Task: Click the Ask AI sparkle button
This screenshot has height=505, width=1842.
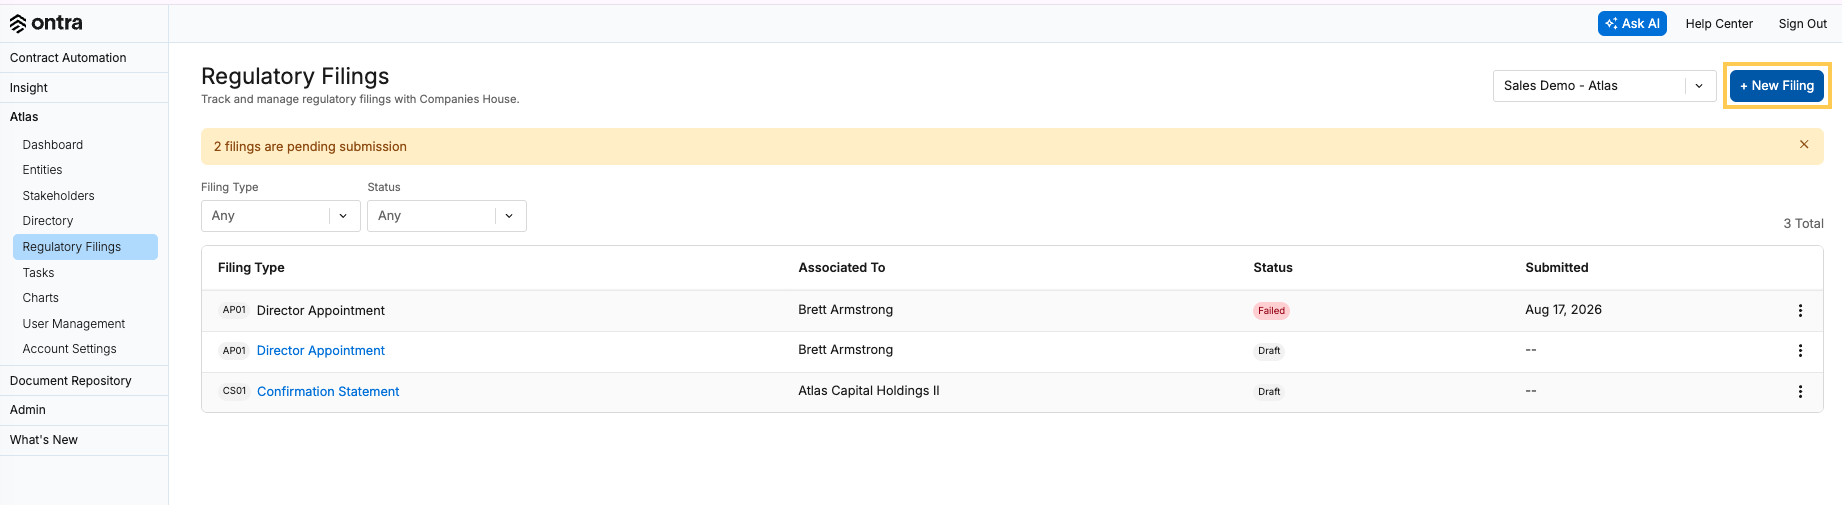Action: pyautogui.click(x=1632, y=24)
